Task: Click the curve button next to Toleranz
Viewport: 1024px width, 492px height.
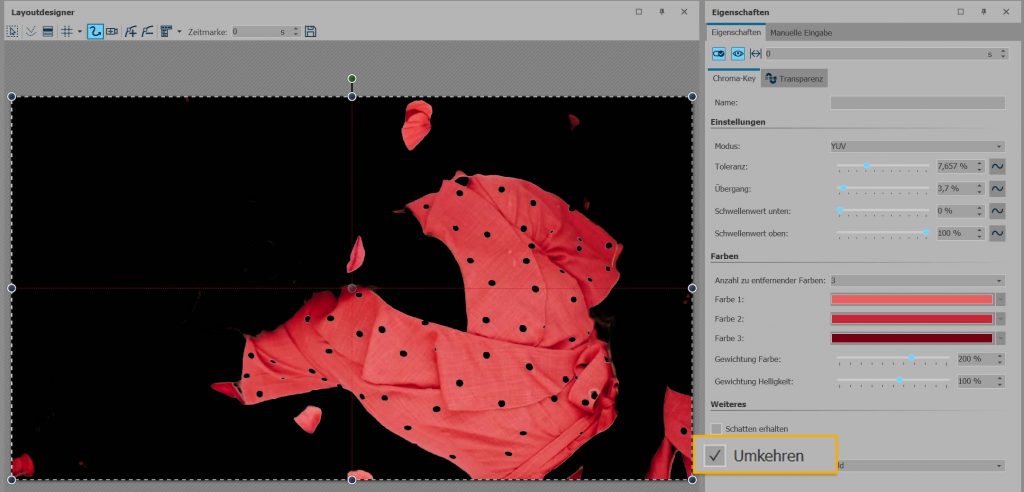Action: coord(997,166)
